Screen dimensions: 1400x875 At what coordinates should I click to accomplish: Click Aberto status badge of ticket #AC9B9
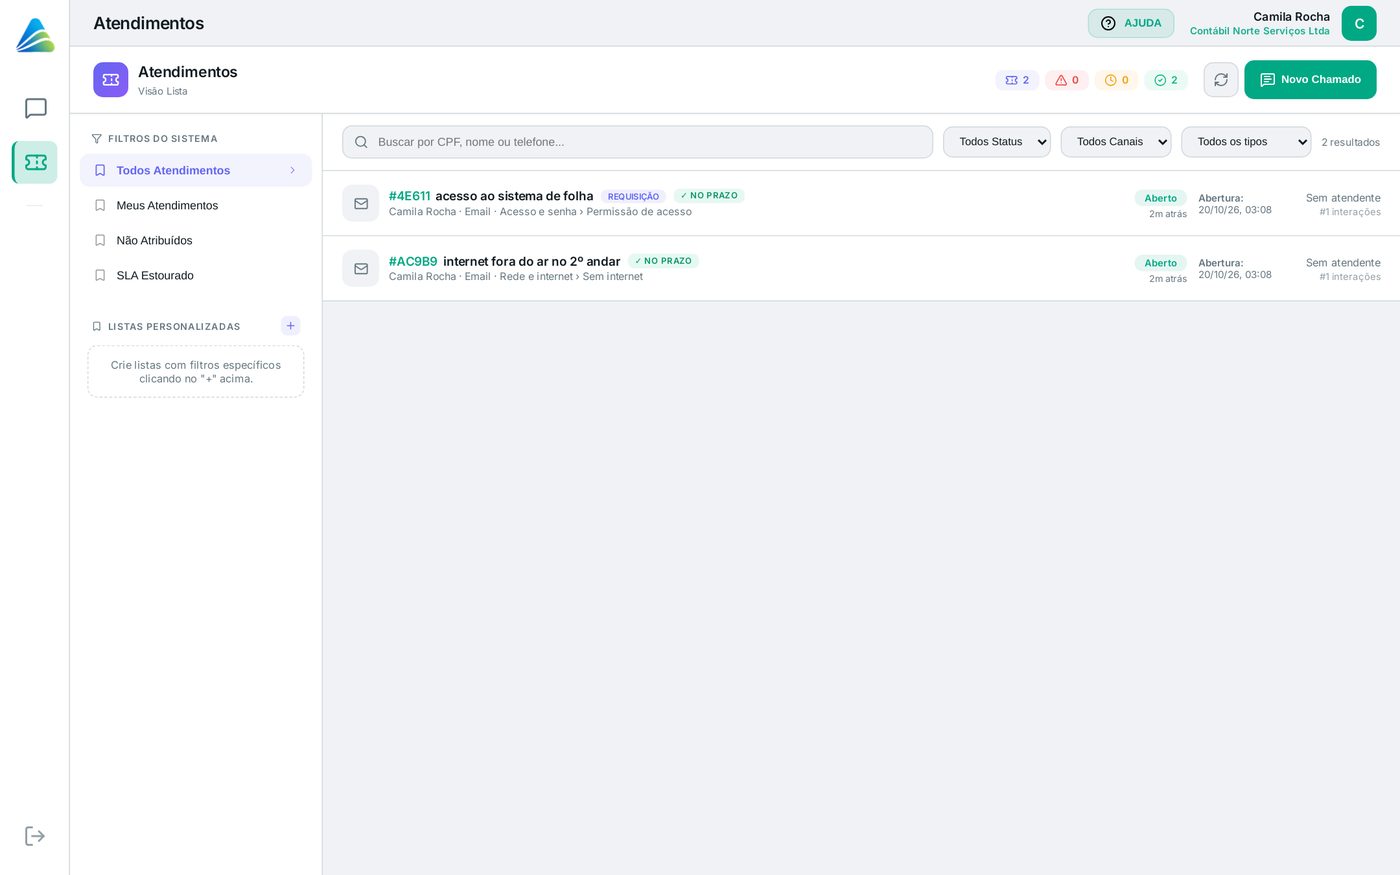(x=1160, y=263)
